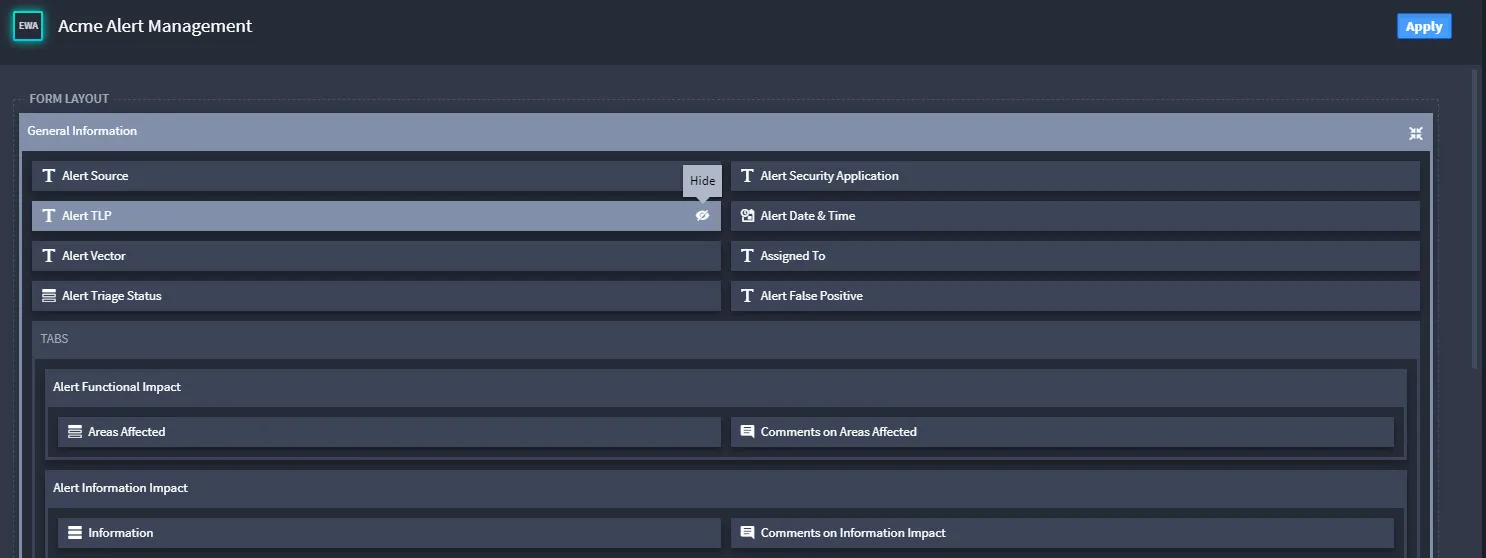
Task: Click the Acme Alert Management title
Action: pos(155,27)
